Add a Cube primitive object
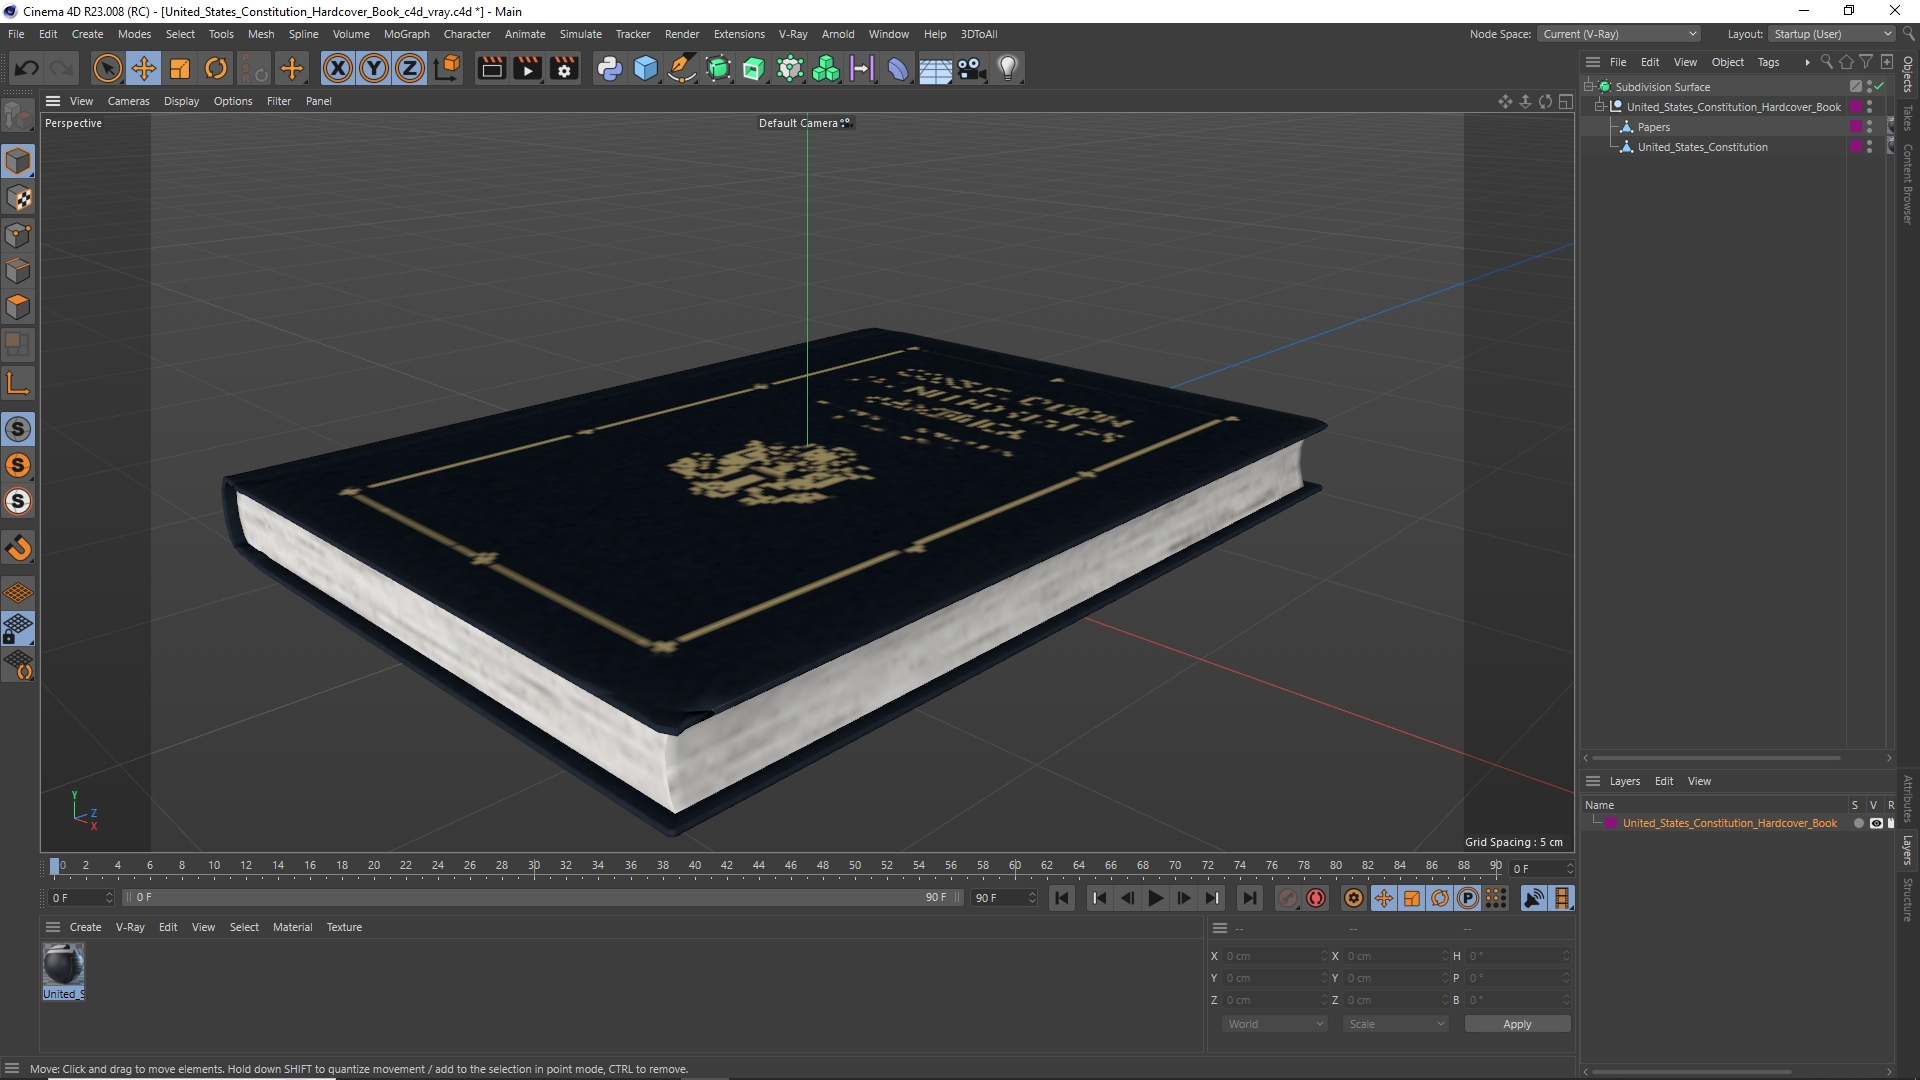Screen dimensions: 1920x1080 pos(646,68)
